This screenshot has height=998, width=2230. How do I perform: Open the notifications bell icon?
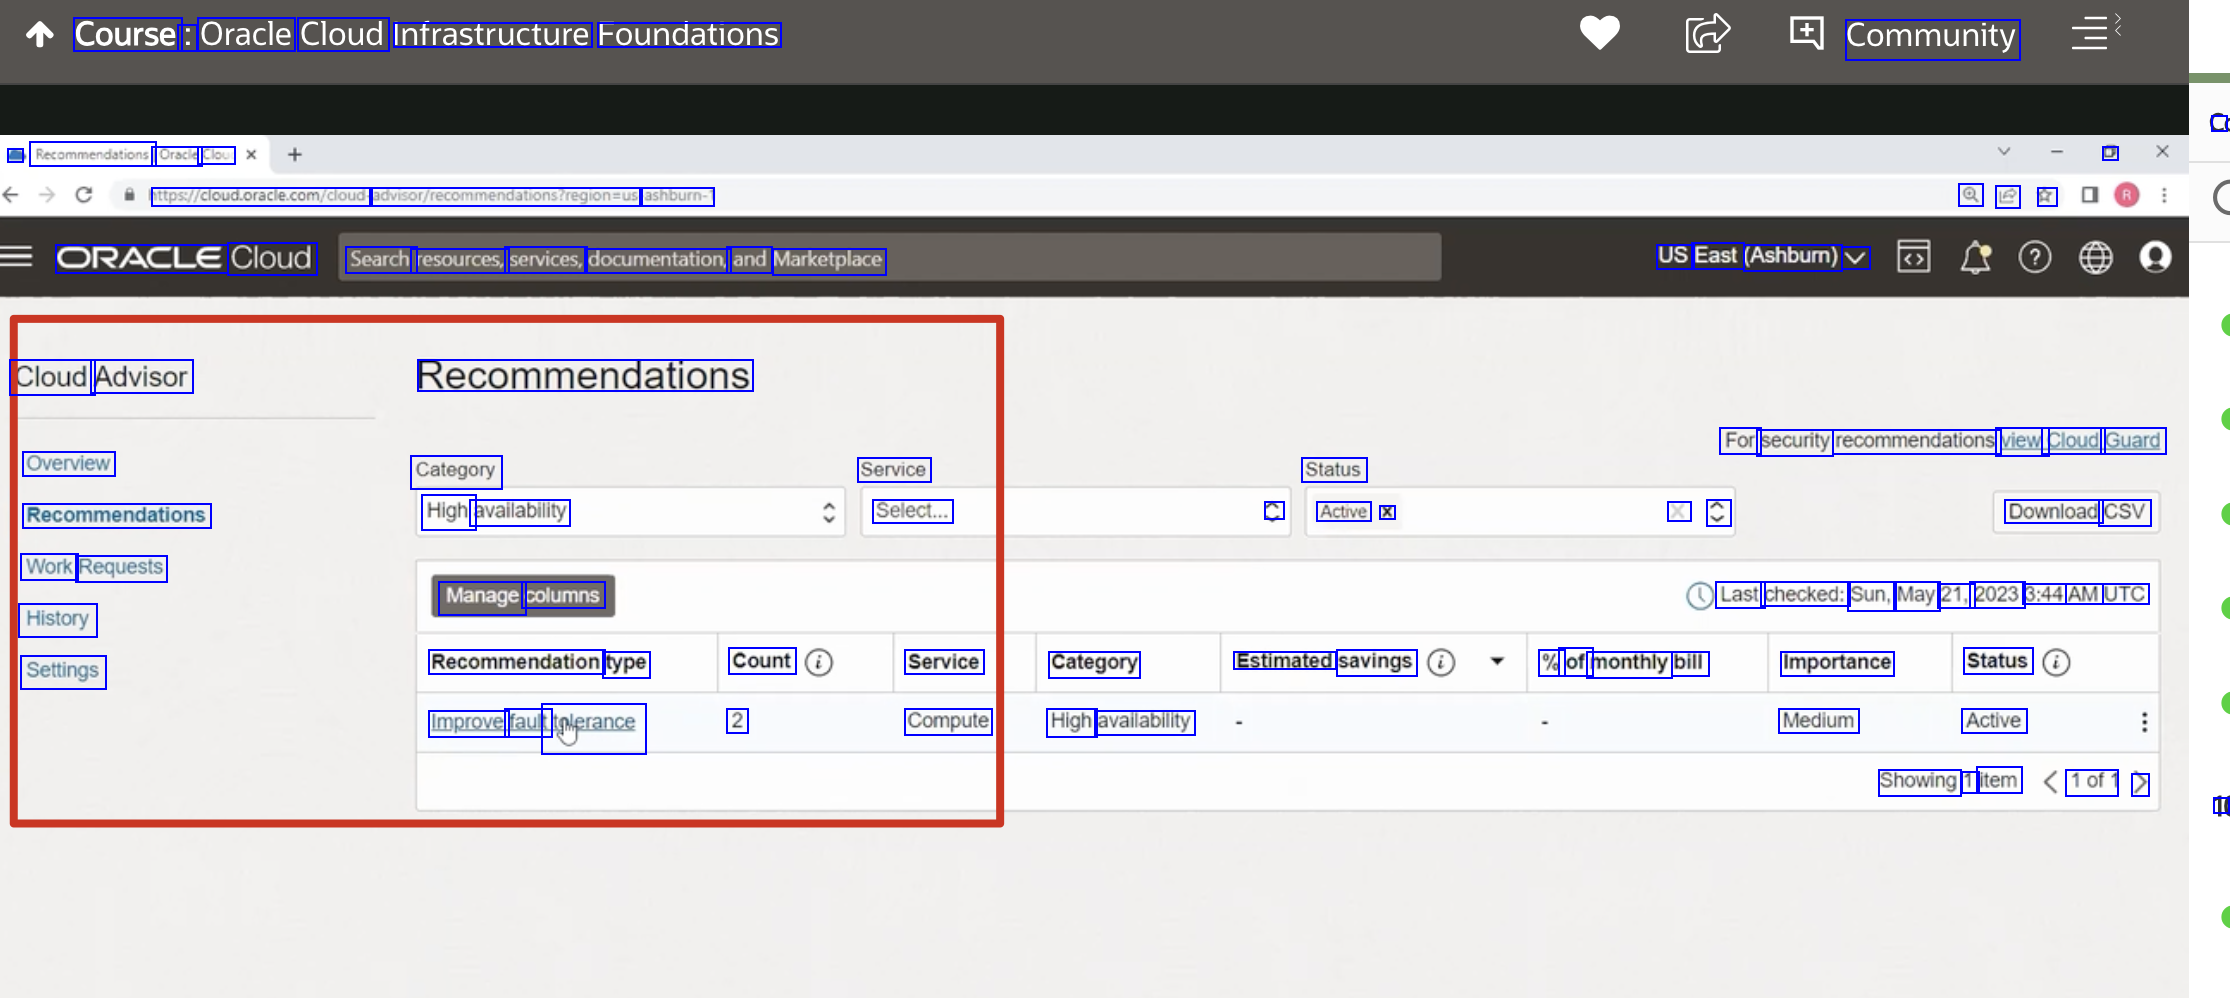point(1975,257)
